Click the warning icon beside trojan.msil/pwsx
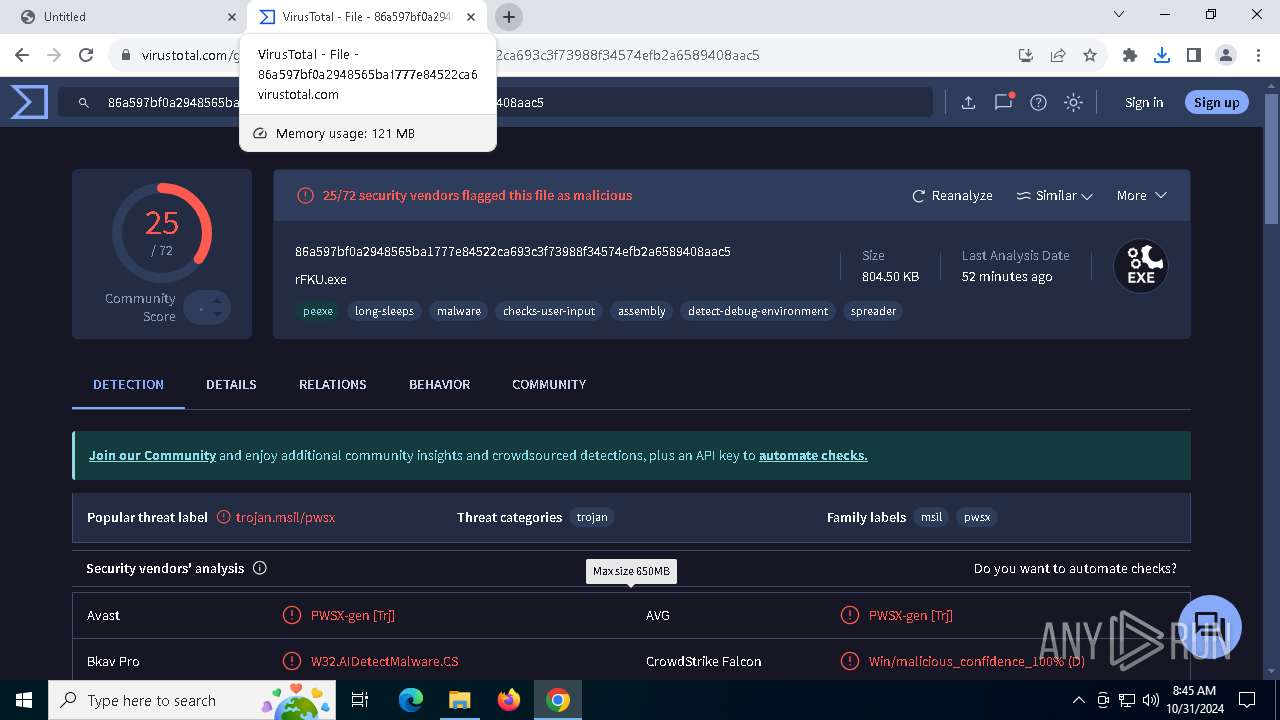 tap(224, 517)
